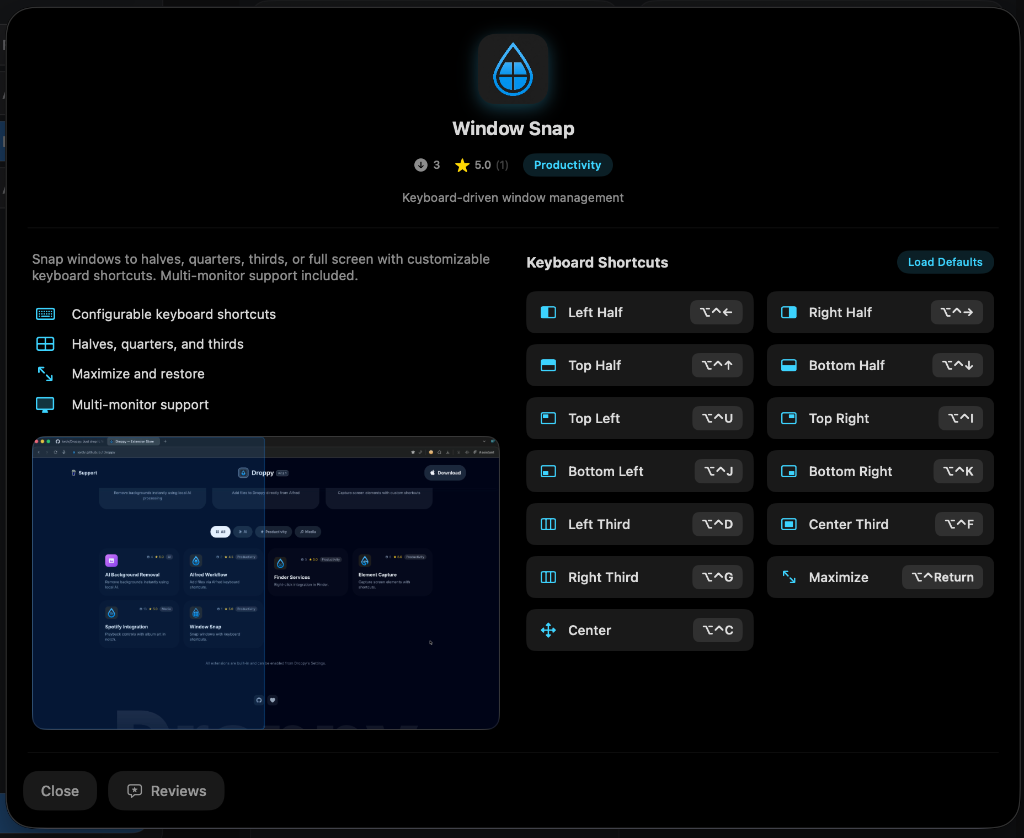This screenshot has height=838, width=1024.
Task: Open the Reviews section
Action: pos(166,791)
